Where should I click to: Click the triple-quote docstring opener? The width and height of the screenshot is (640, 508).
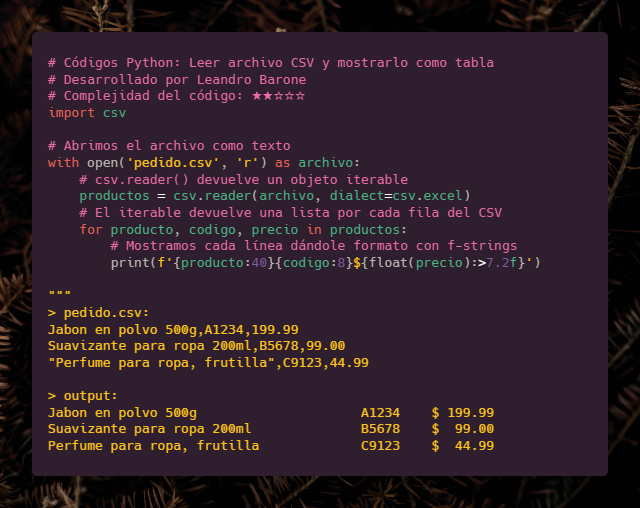59,295
